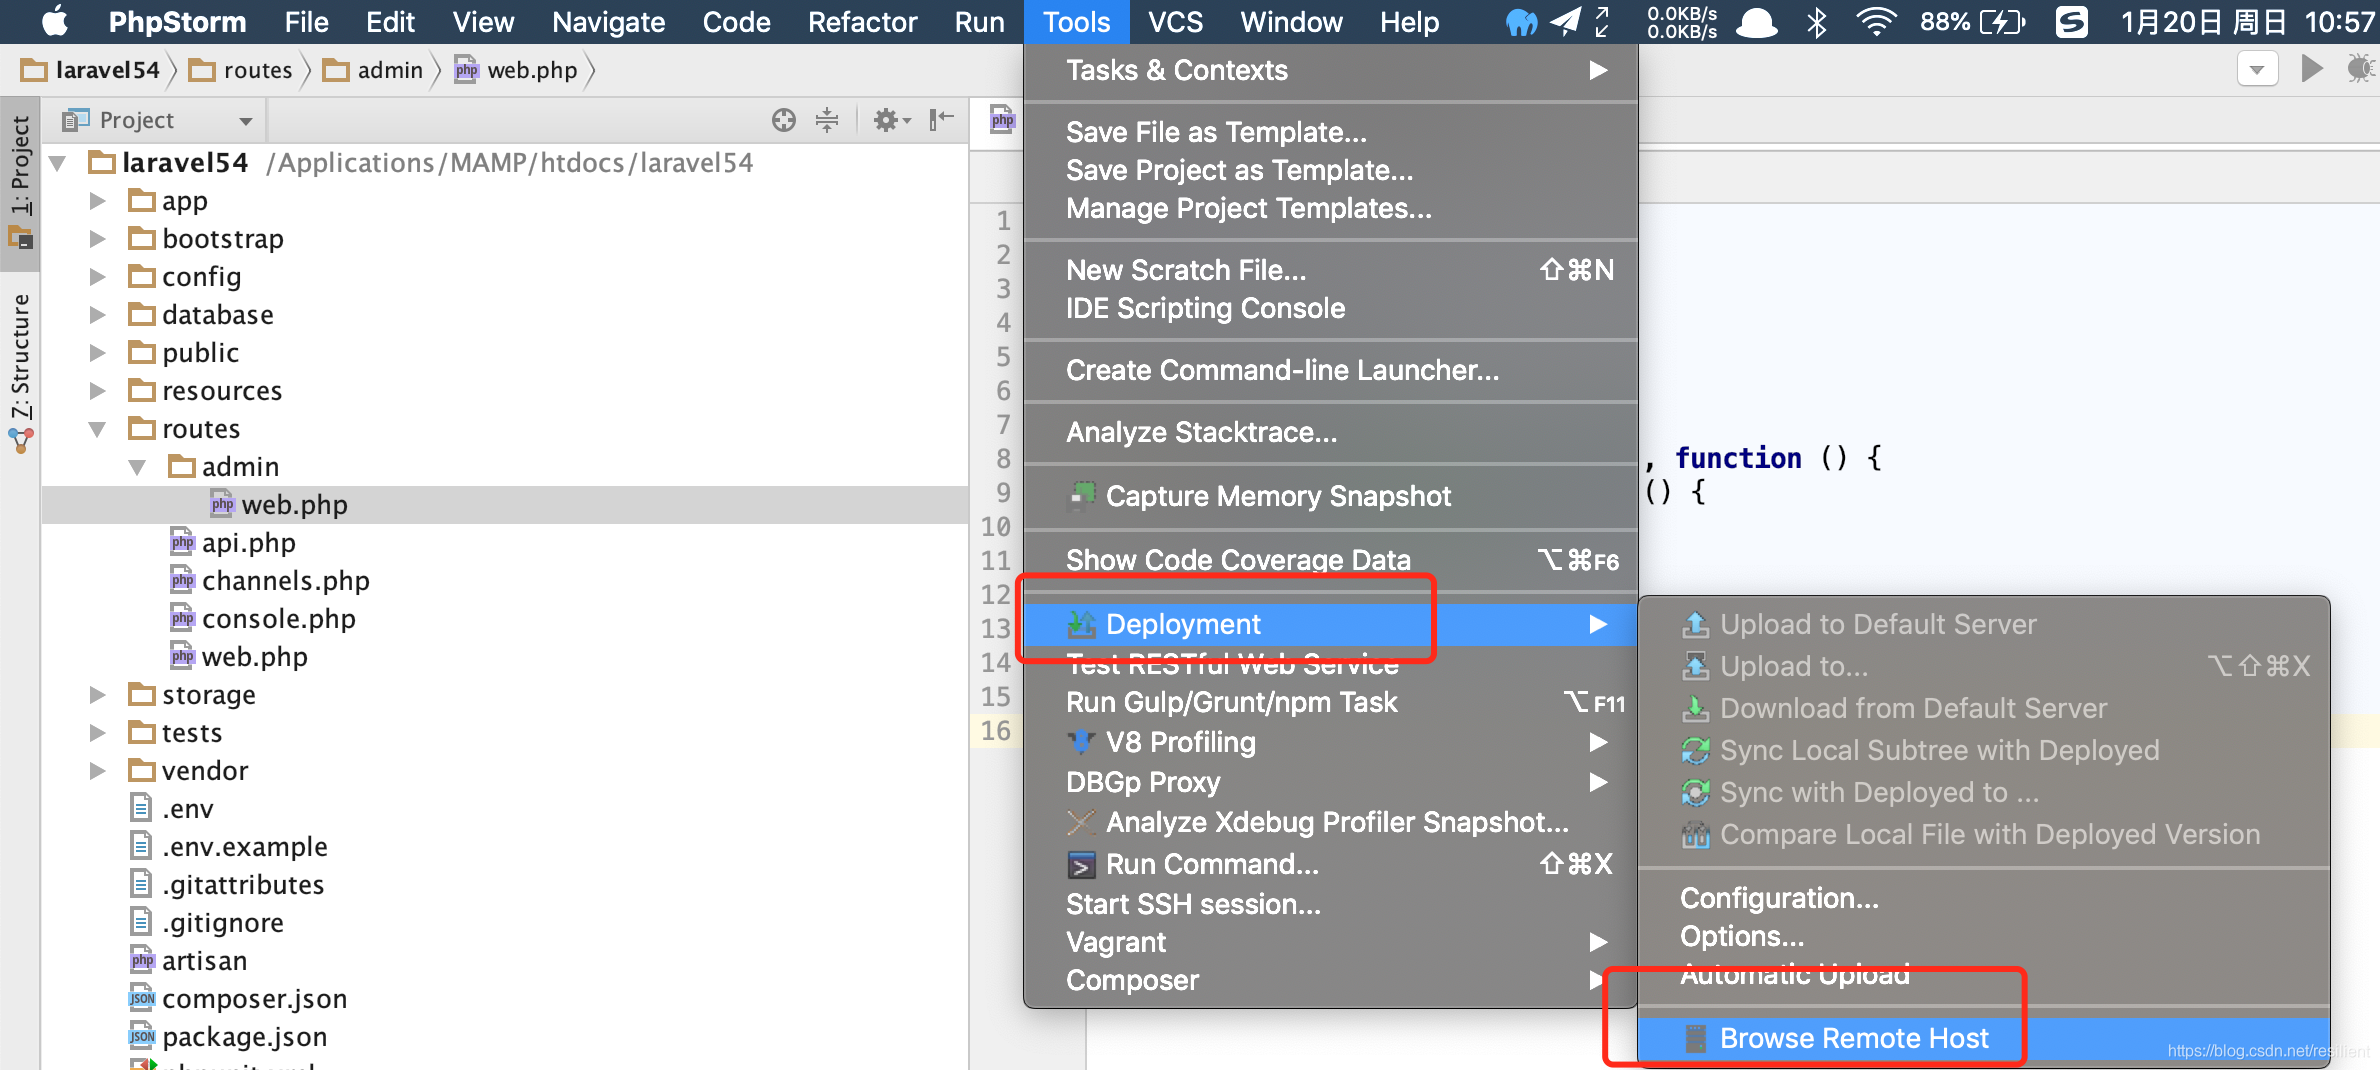Select channels.php in project tree
This screenshot has height=1070, width=2380.
[x=285, y=581]
